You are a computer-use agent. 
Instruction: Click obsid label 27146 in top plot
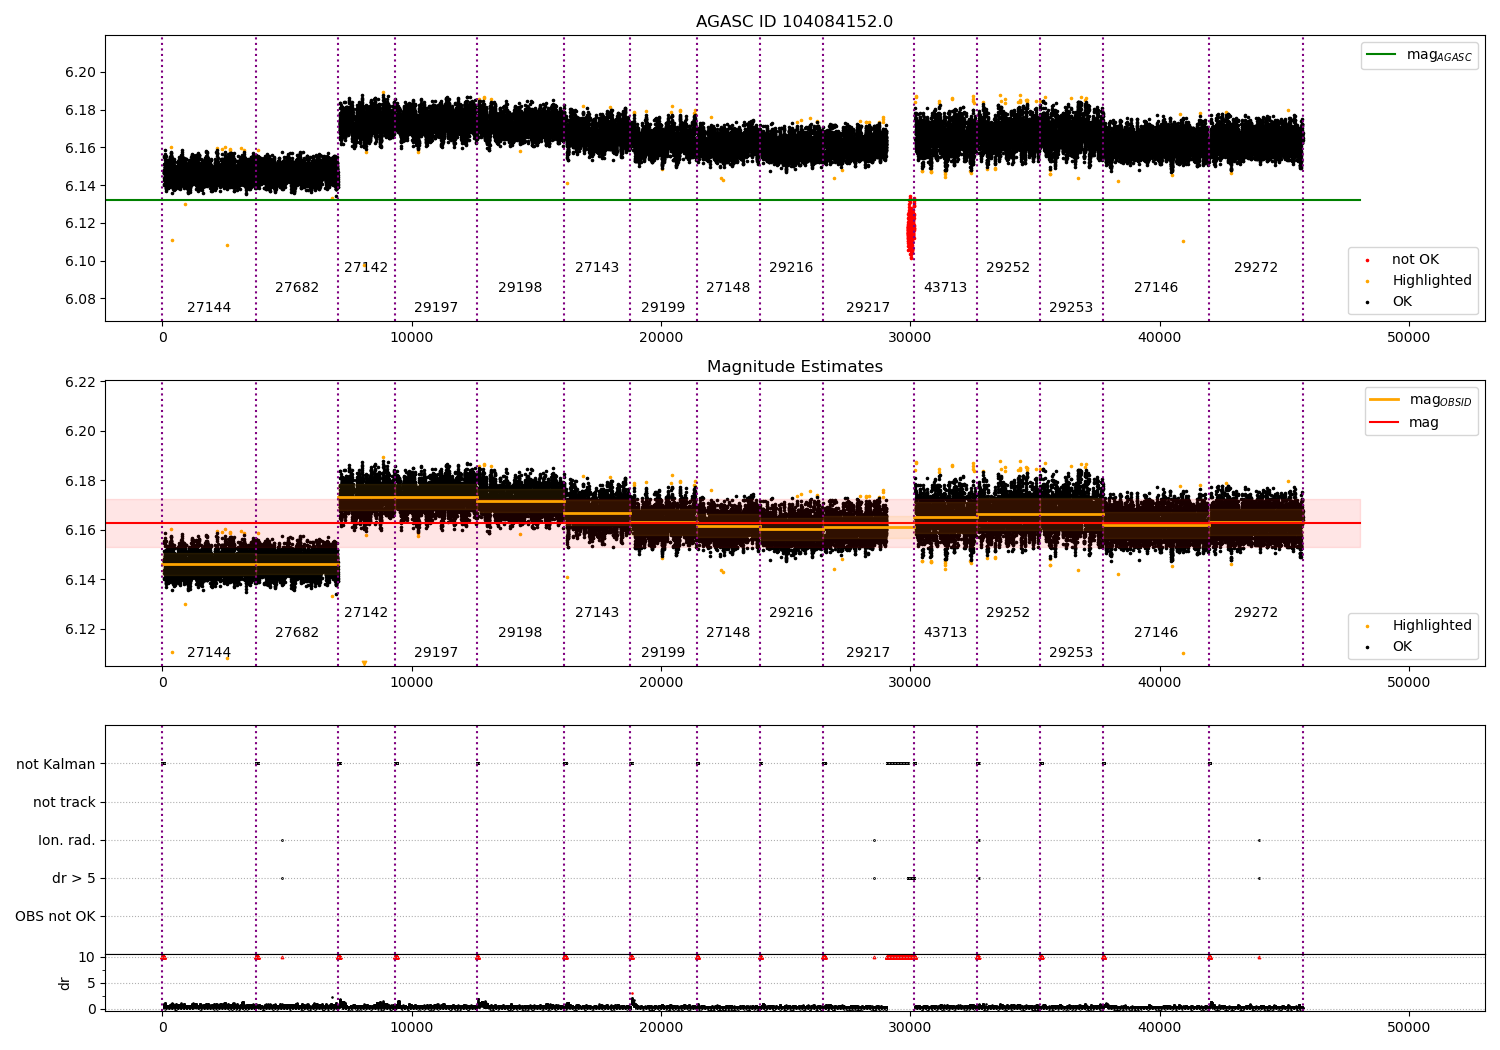click(1156, 288)
